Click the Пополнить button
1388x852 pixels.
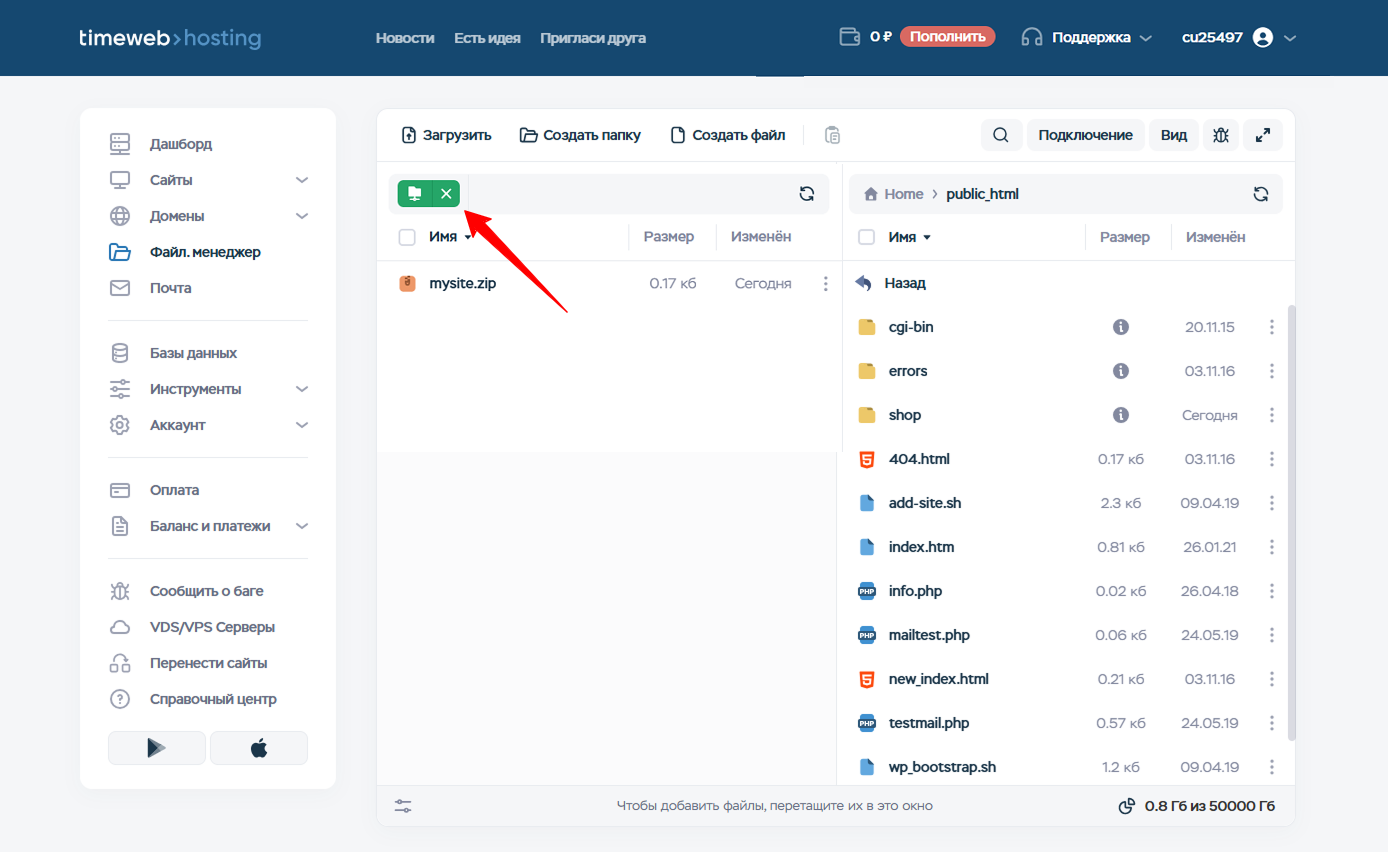pos(948,37)
